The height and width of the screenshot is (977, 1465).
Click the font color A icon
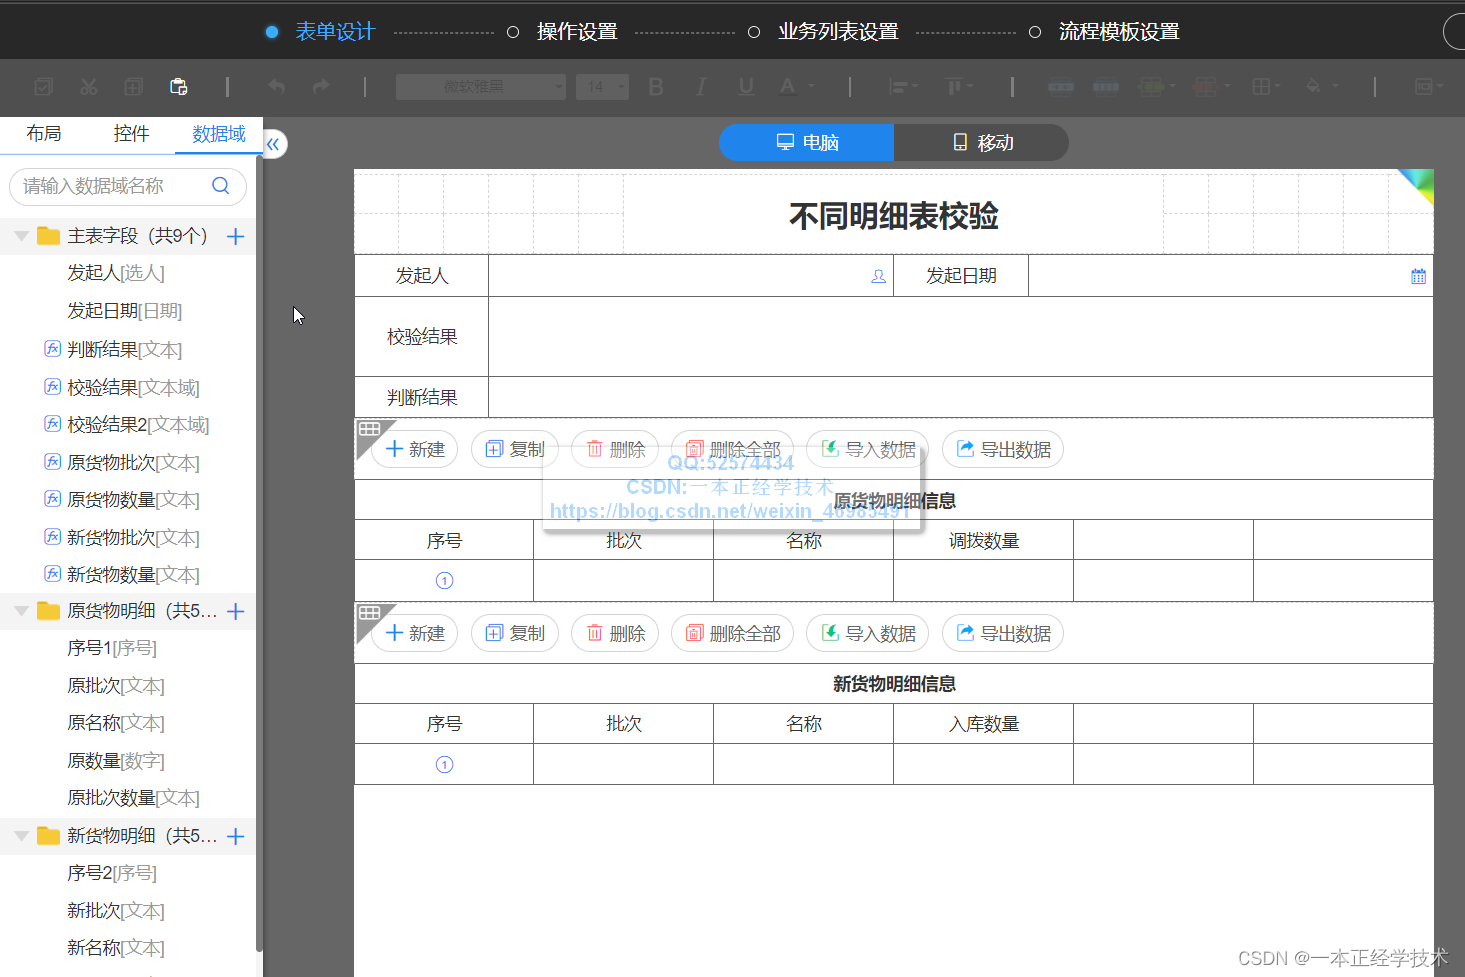(x=788, y=87)
